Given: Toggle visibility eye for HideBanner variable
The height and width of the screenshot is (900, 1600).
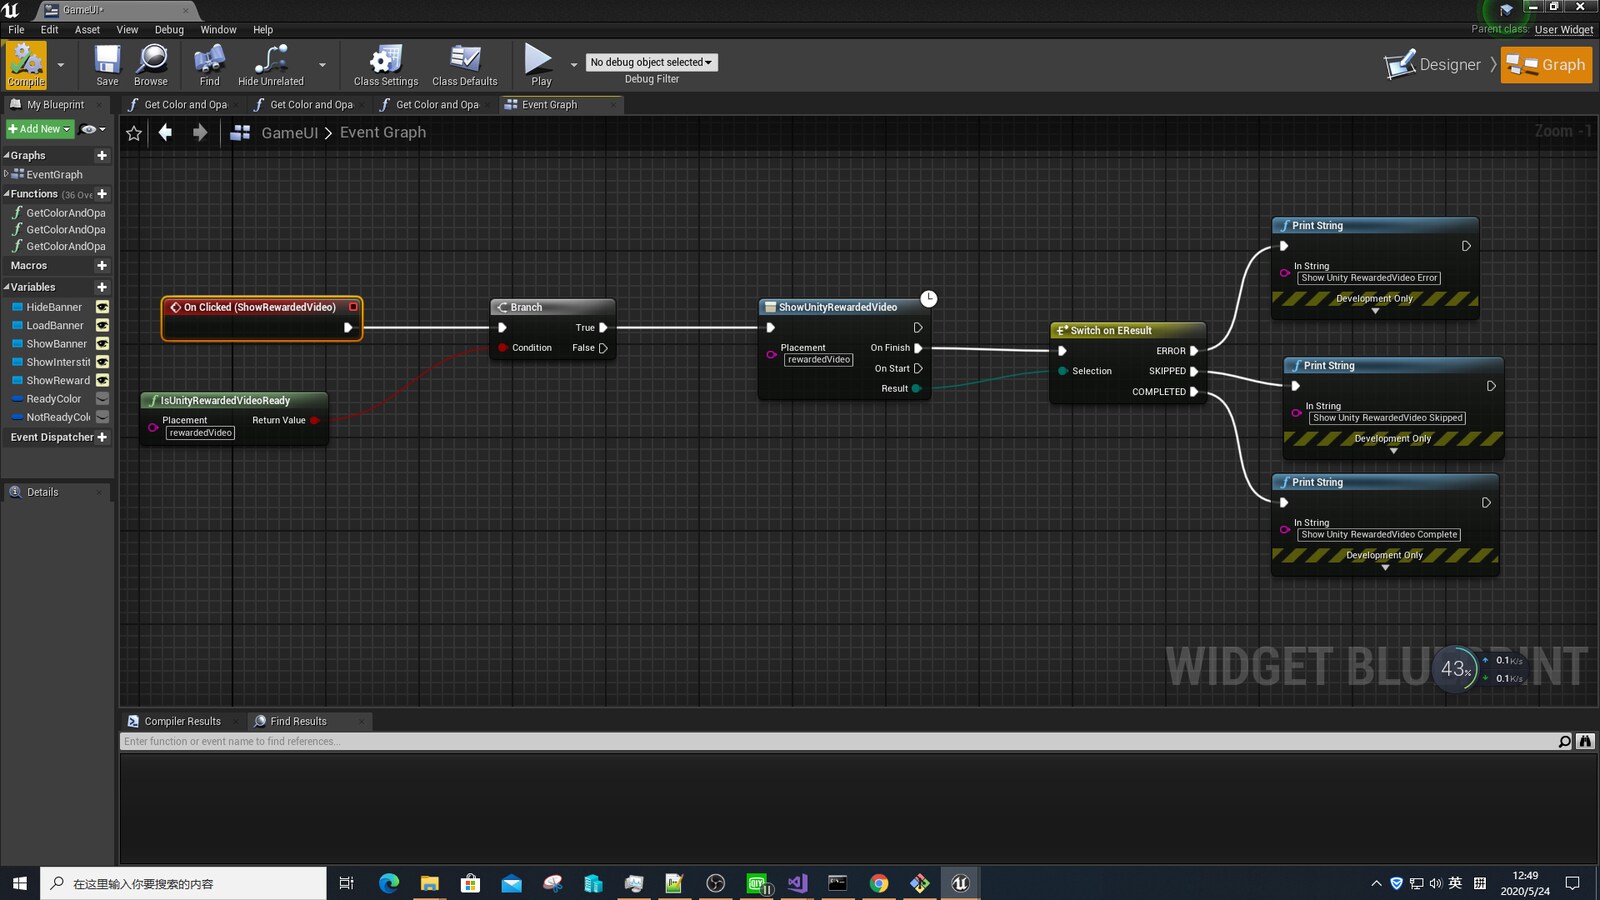Looking at the screenshot, I should click(x=102, y=307).
